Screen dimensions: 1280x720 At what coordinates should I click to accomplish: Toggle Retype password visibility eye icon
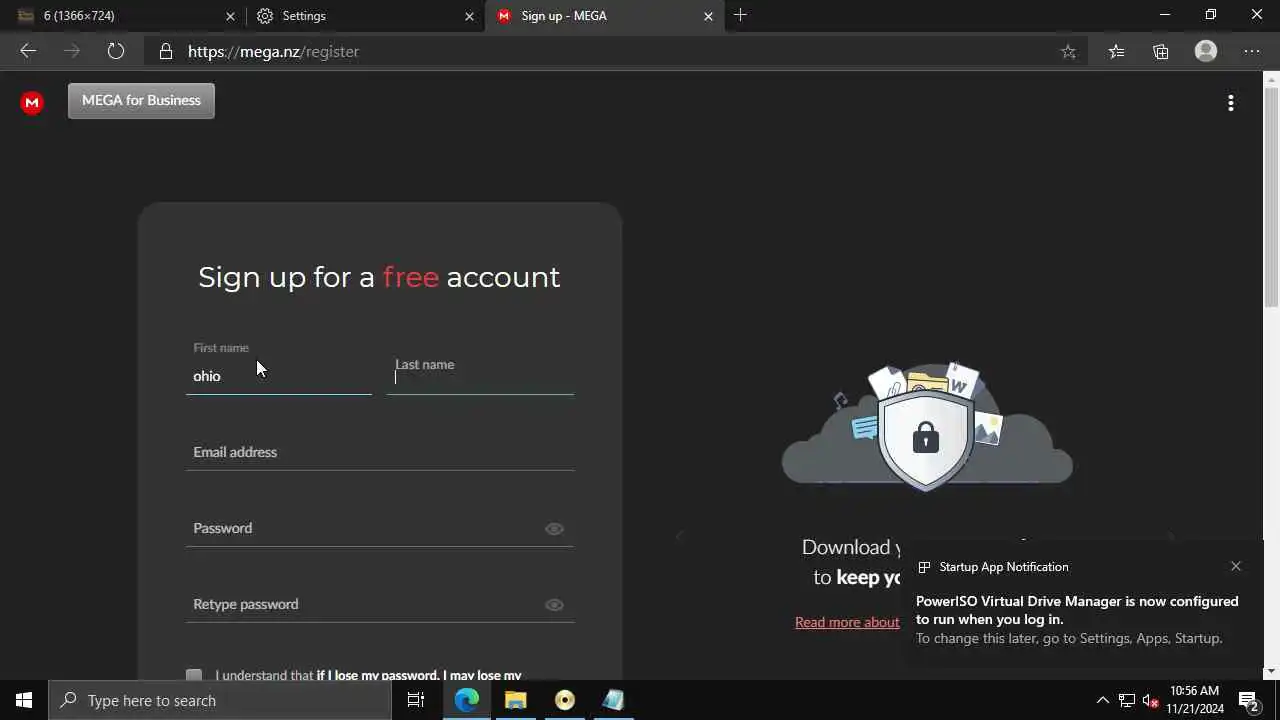(554, 605)
